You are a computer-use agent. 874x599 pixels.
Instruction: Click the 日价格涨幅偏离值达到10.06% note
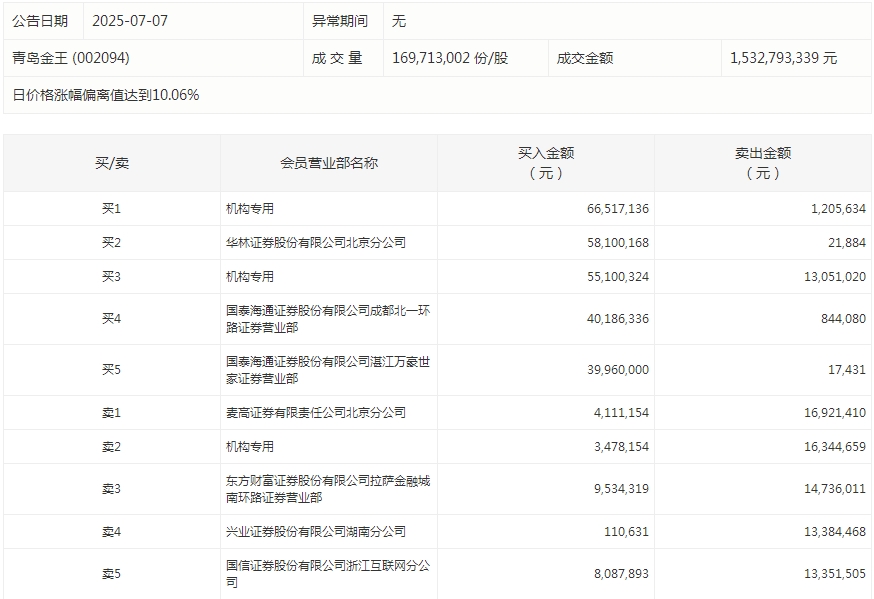tap(106, 95)
